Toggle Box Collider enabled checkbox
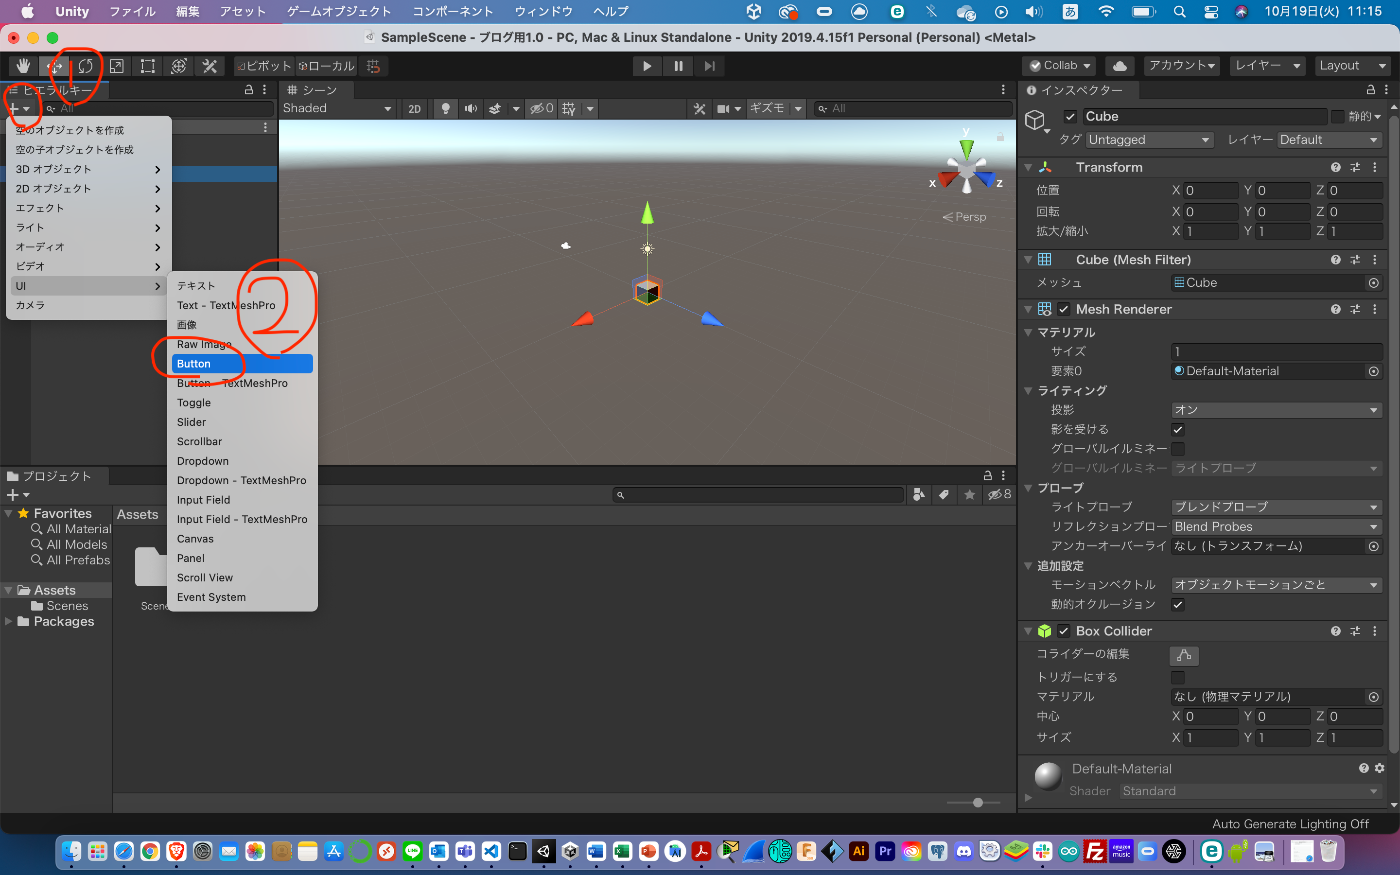 click(x=1064, y=631)
